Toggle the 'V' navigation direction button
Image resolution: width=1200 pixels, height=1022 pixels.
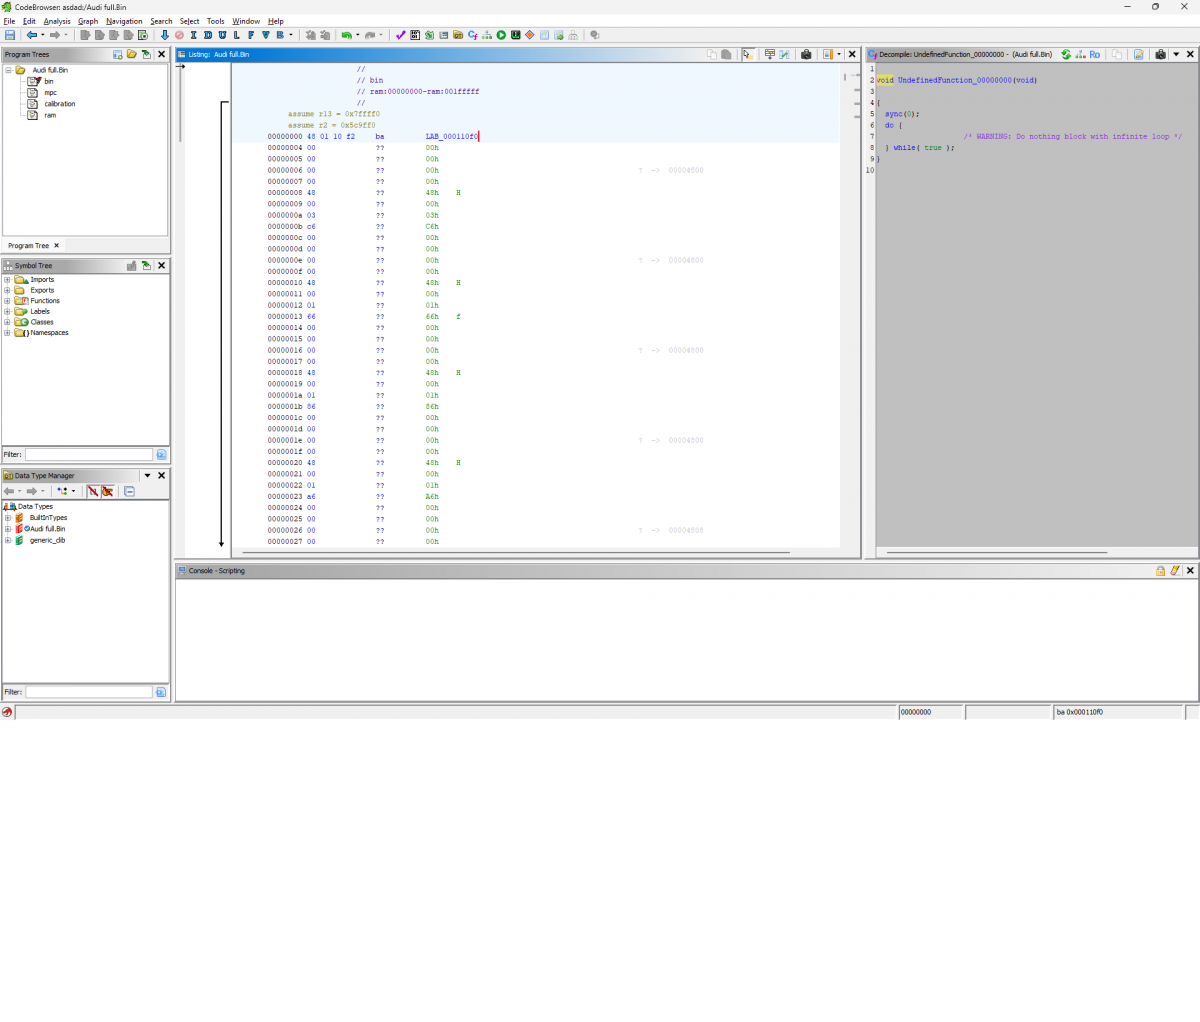266,35
